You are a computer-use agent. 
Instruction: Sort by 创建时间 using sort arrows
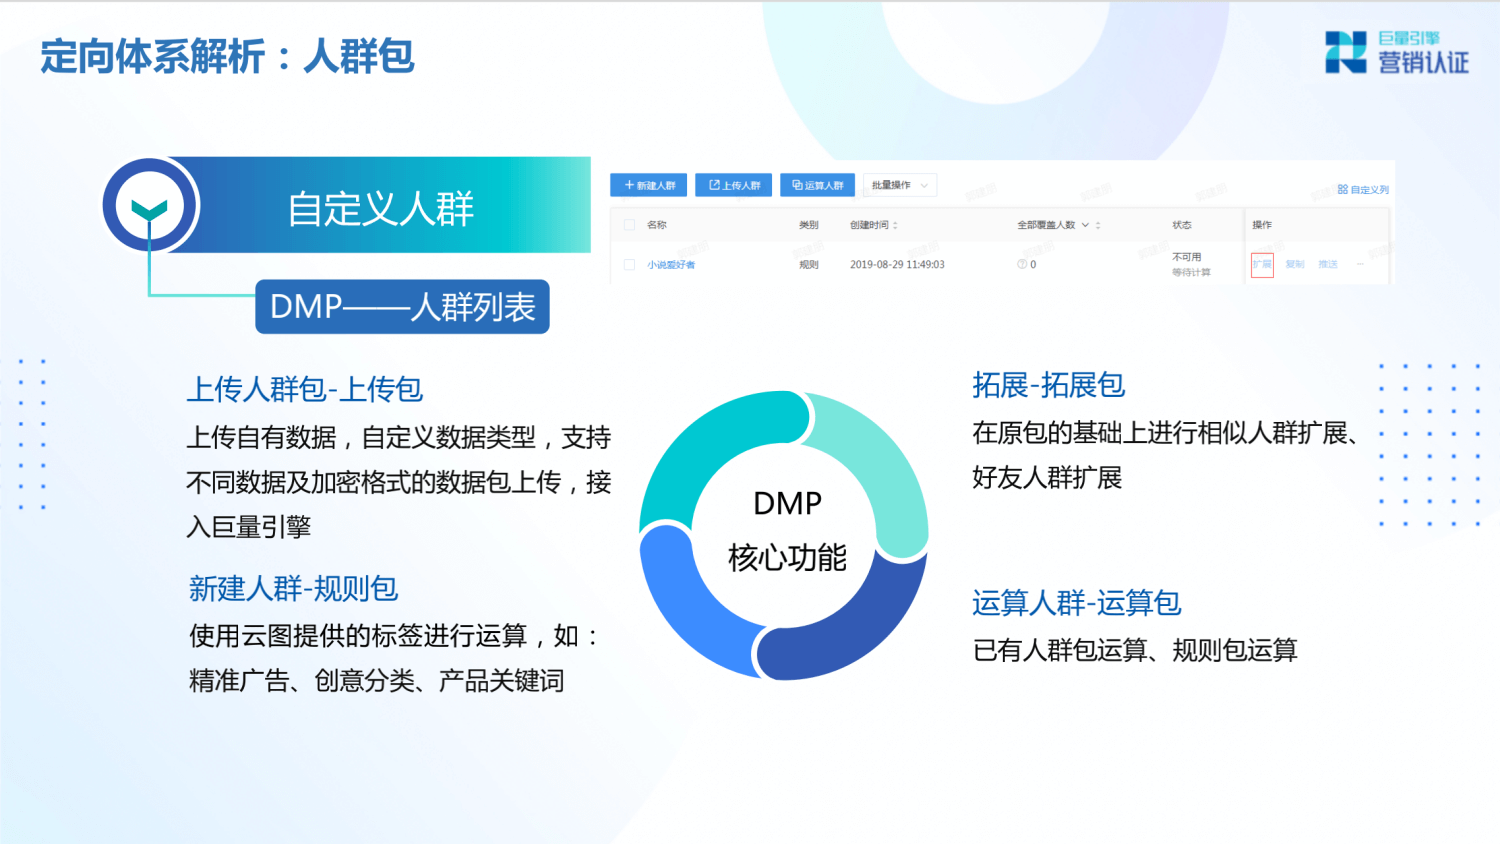(895, 225)
